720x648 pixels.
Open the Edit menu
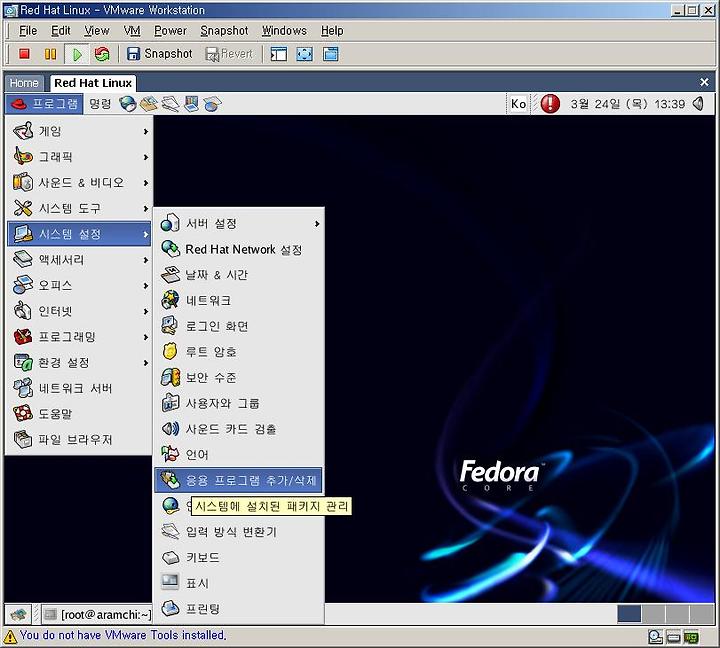(61, 31)
